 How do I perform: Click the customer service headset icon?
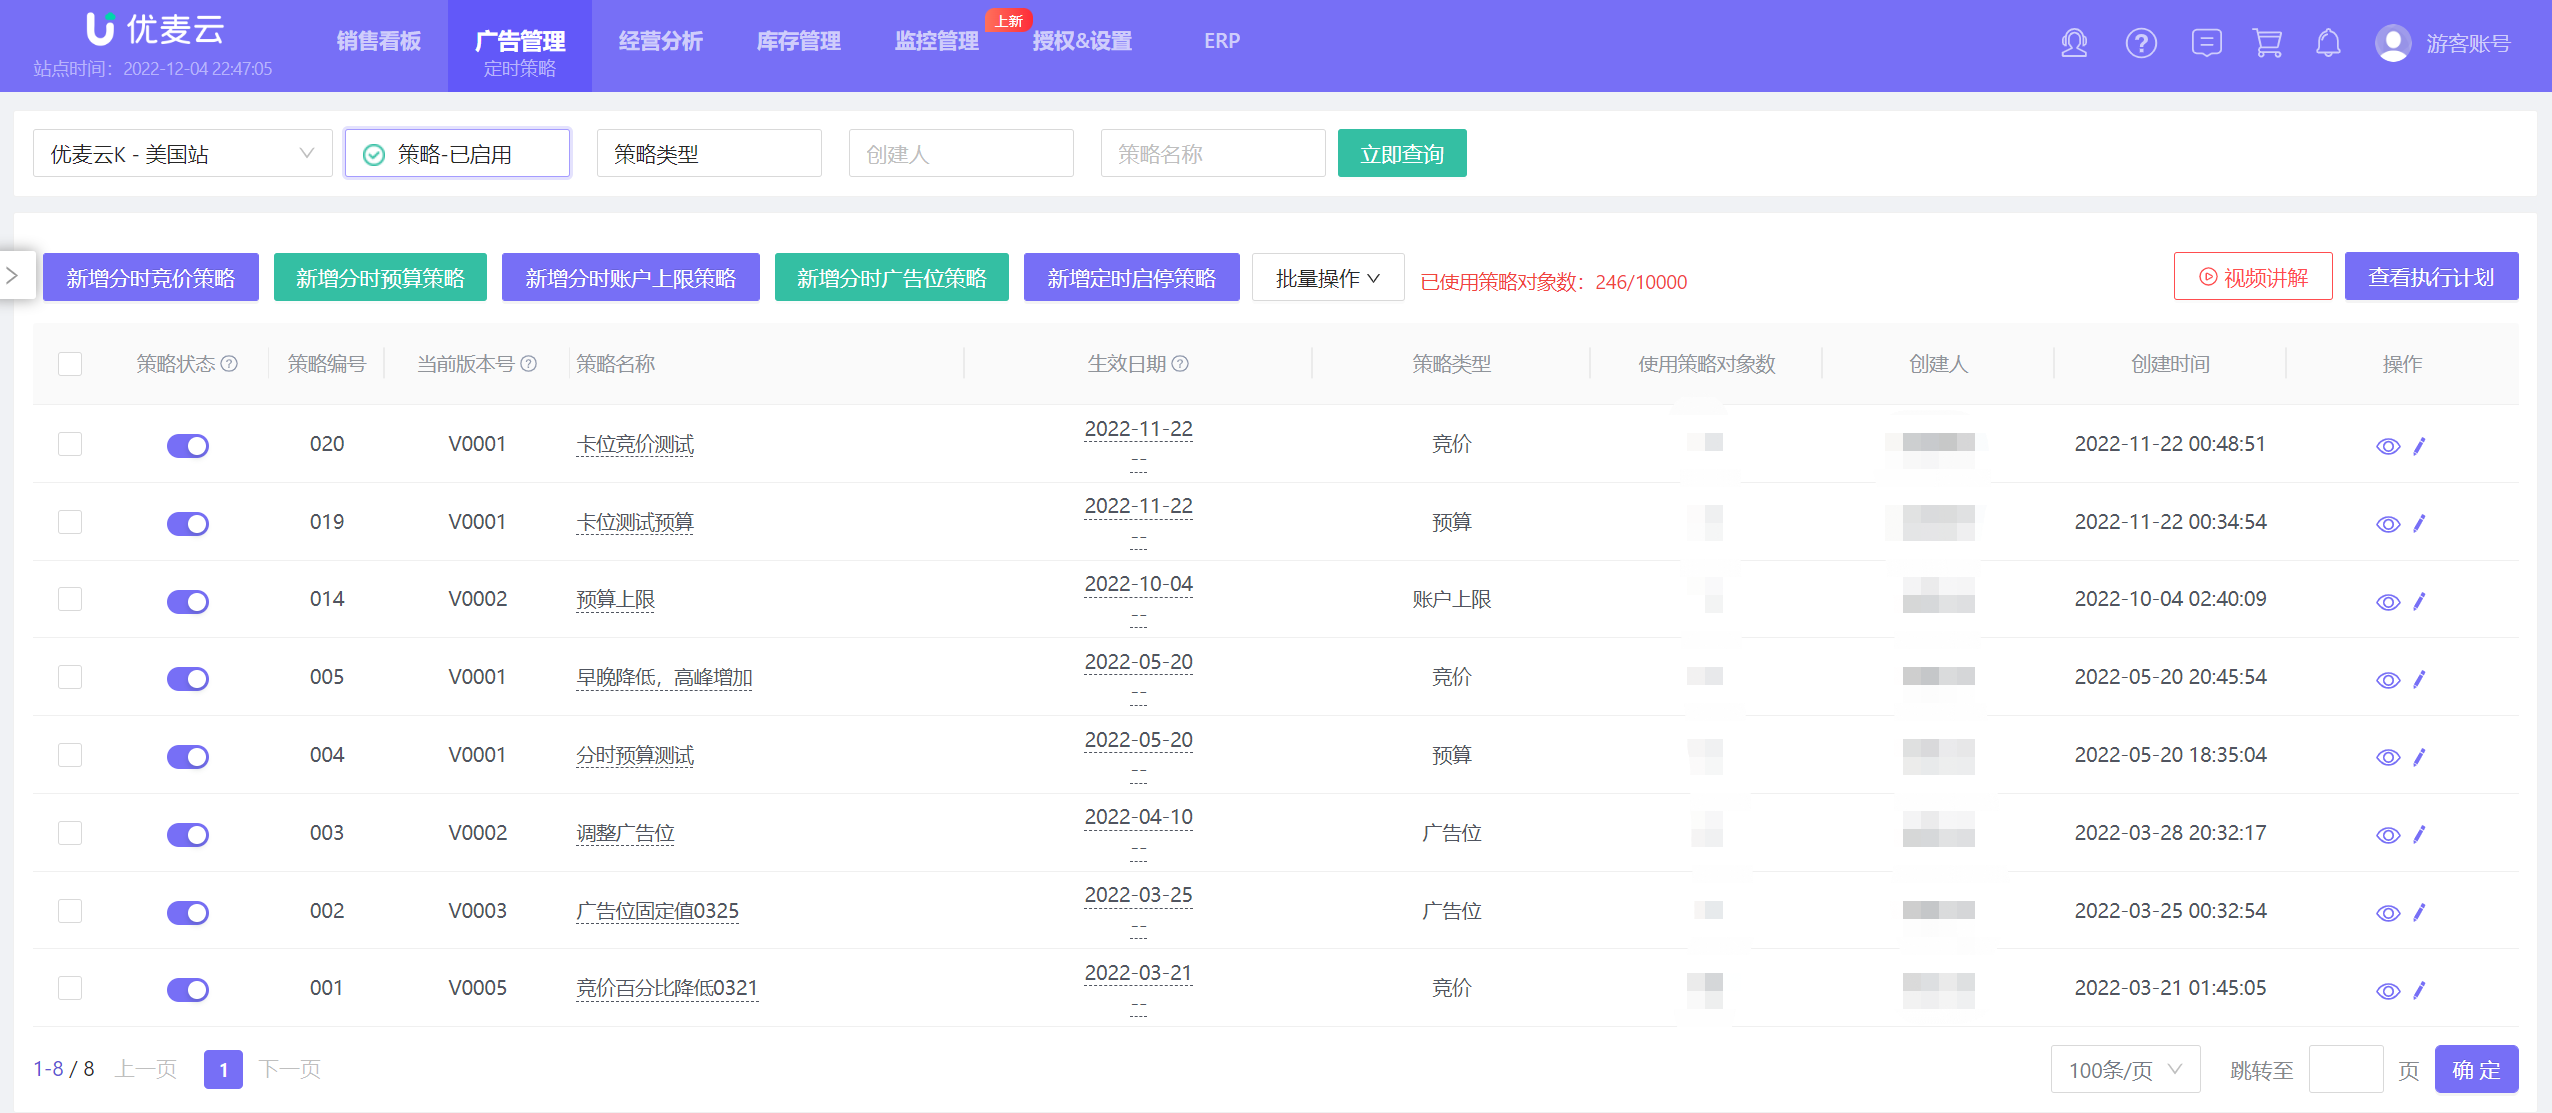[x=2074, y=43]
